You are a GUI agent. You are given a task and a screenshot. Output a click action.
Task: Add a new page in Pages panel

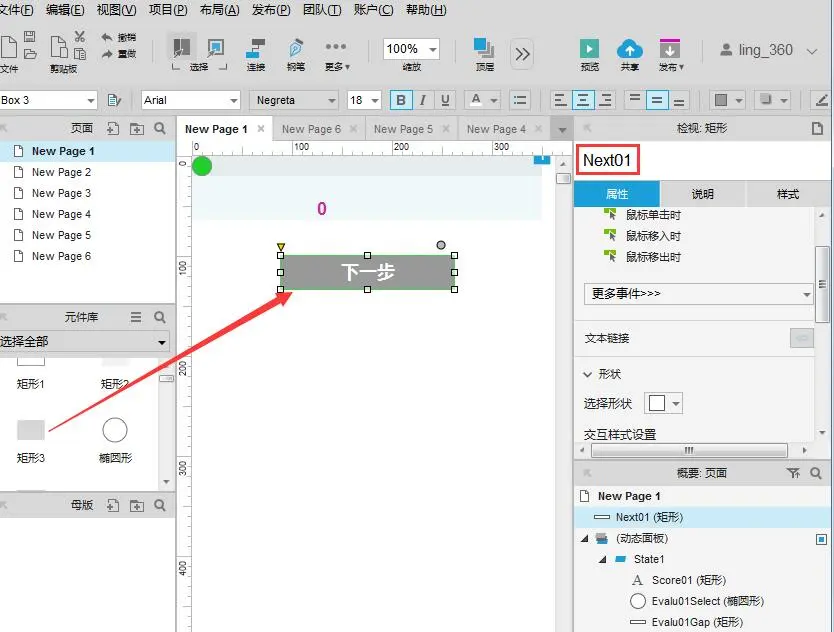pos(113,128)
